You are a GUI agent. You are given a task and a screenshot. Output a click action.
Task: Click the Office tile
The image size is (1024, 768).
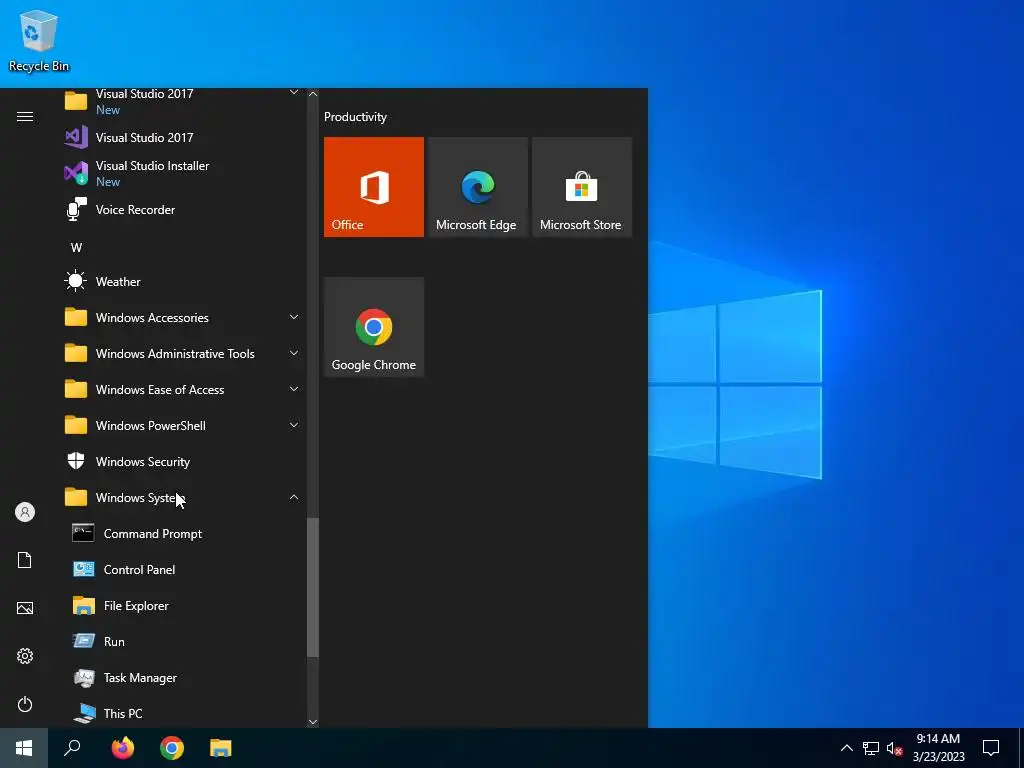[374, 187]
